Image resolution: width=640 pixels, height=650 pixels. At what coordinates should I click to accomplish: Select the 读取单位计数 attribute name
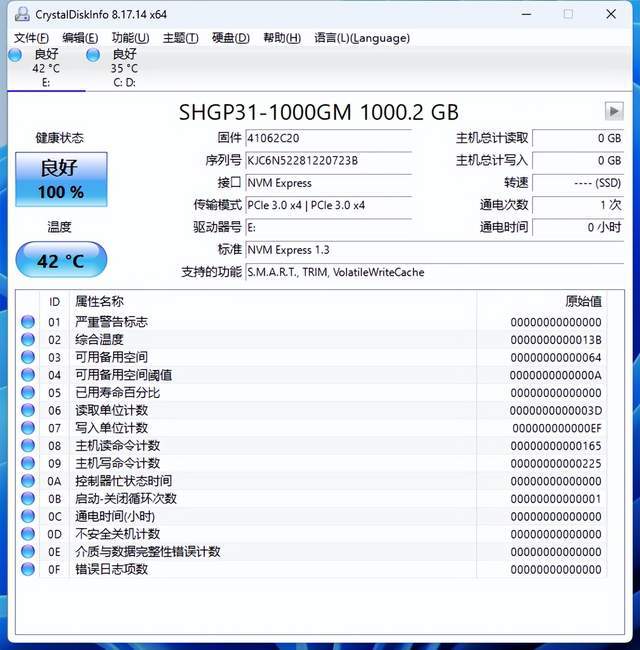(112, 410)
